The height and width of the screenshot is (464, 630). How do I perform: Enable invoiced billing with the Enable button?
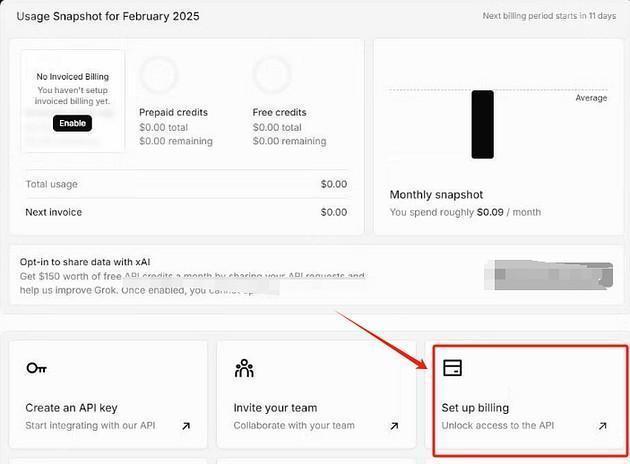[72, 123]
